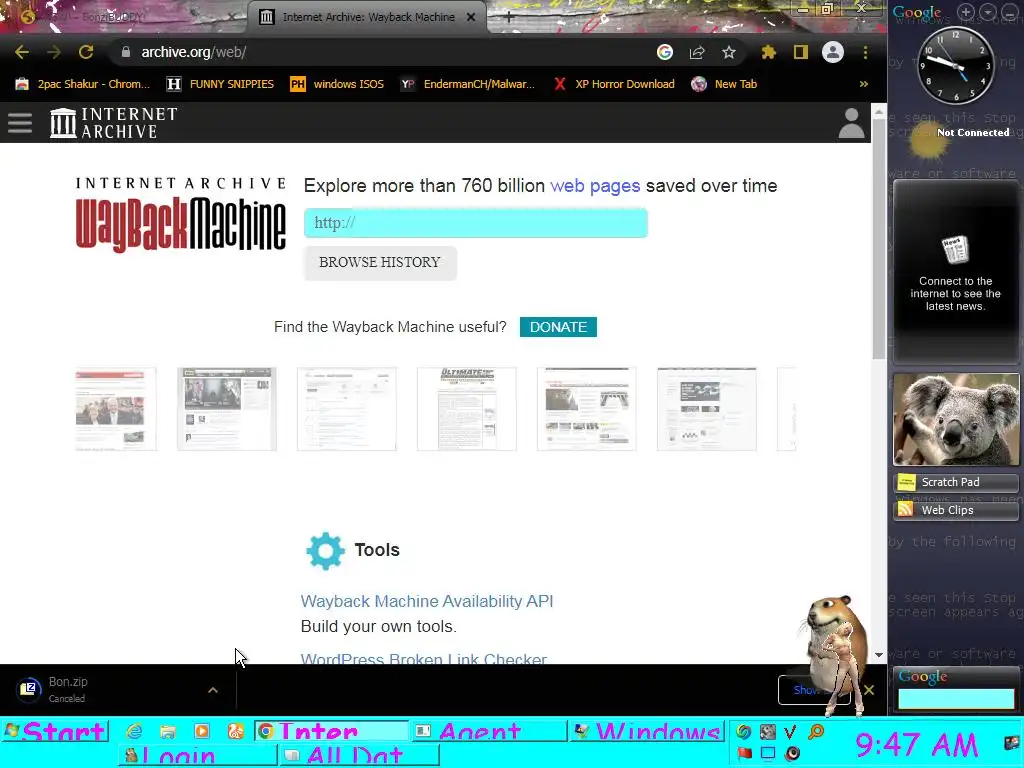
Task: Click the BROWSE HISTORY button
Action: click(x=380, y=263)
